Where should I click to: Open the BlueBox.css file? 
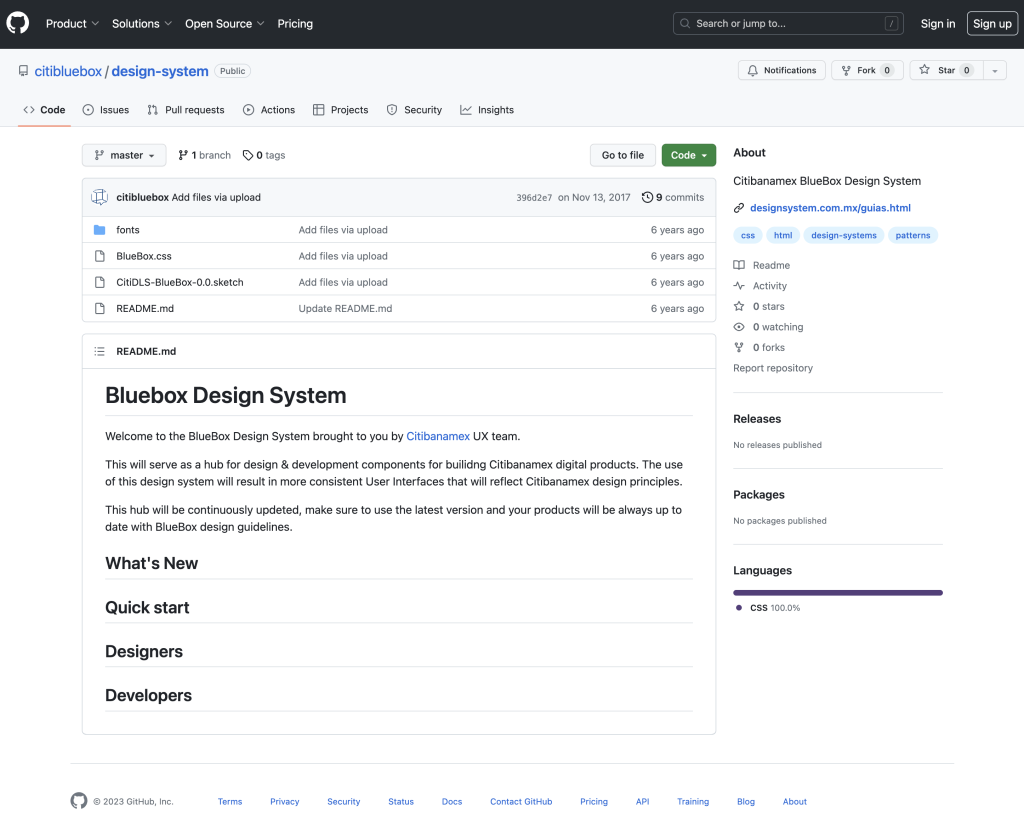tap(144, 256)
